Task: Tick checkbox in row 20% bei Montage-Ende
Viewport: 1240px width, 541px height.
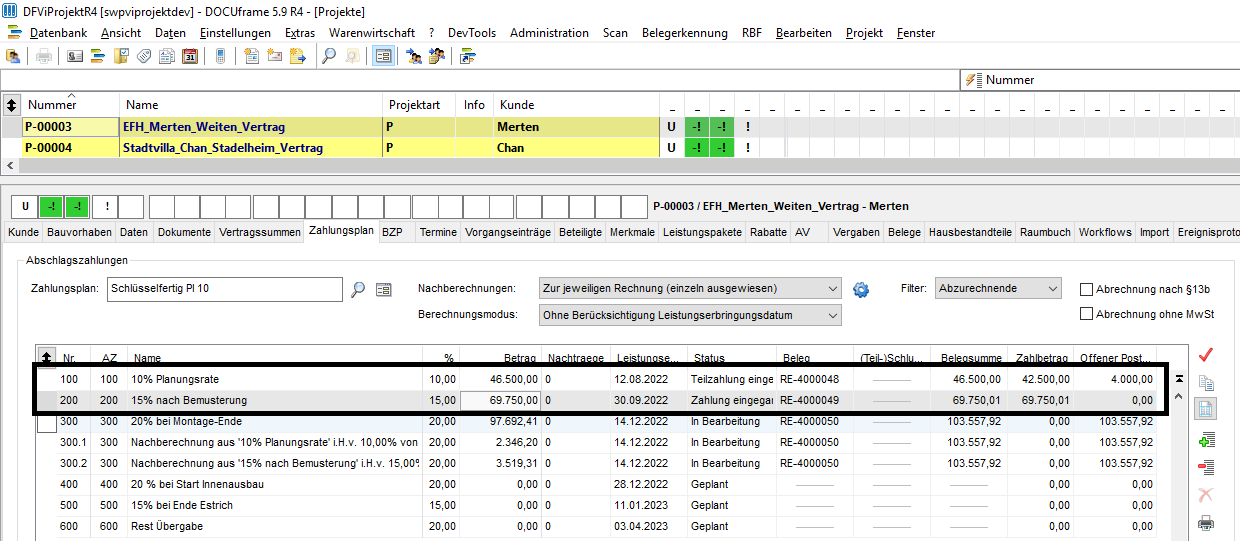Action: pyautogui.click(x=46, y=423)
